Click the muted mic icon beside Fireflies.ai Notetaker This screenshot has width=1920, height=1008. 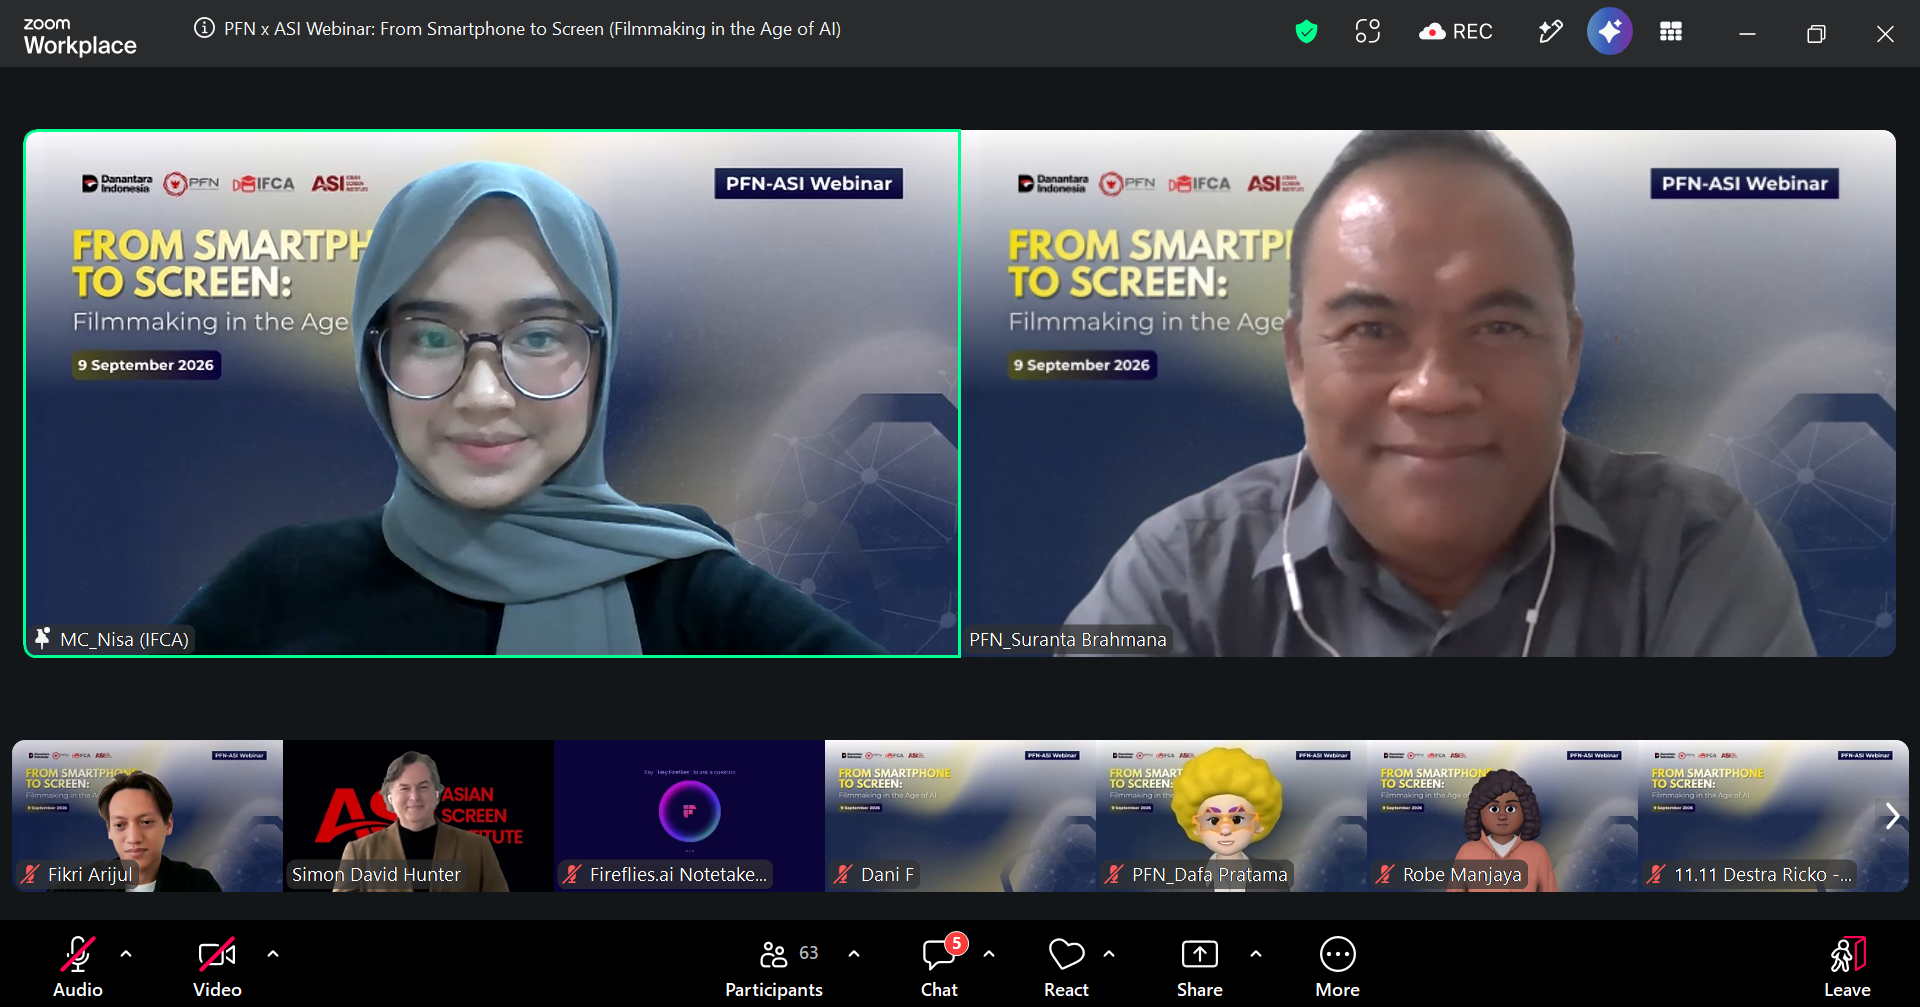click(x=572, y=874)
